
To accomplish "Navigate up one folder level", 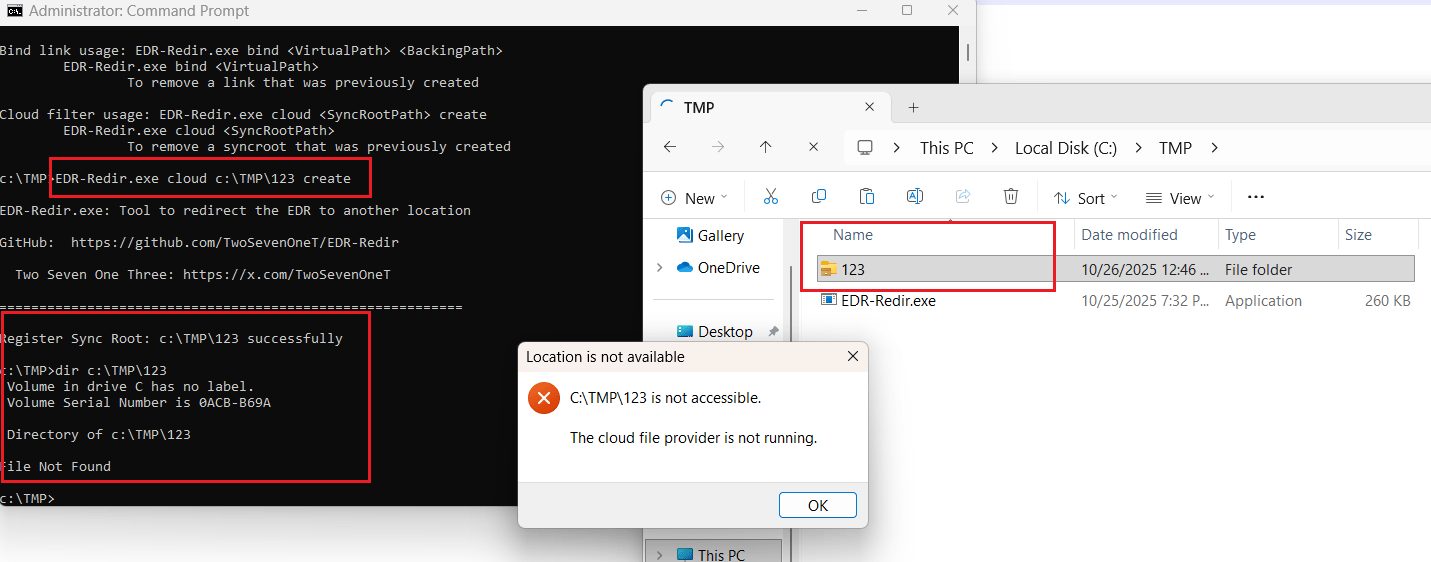I will (x=766, y=147).
